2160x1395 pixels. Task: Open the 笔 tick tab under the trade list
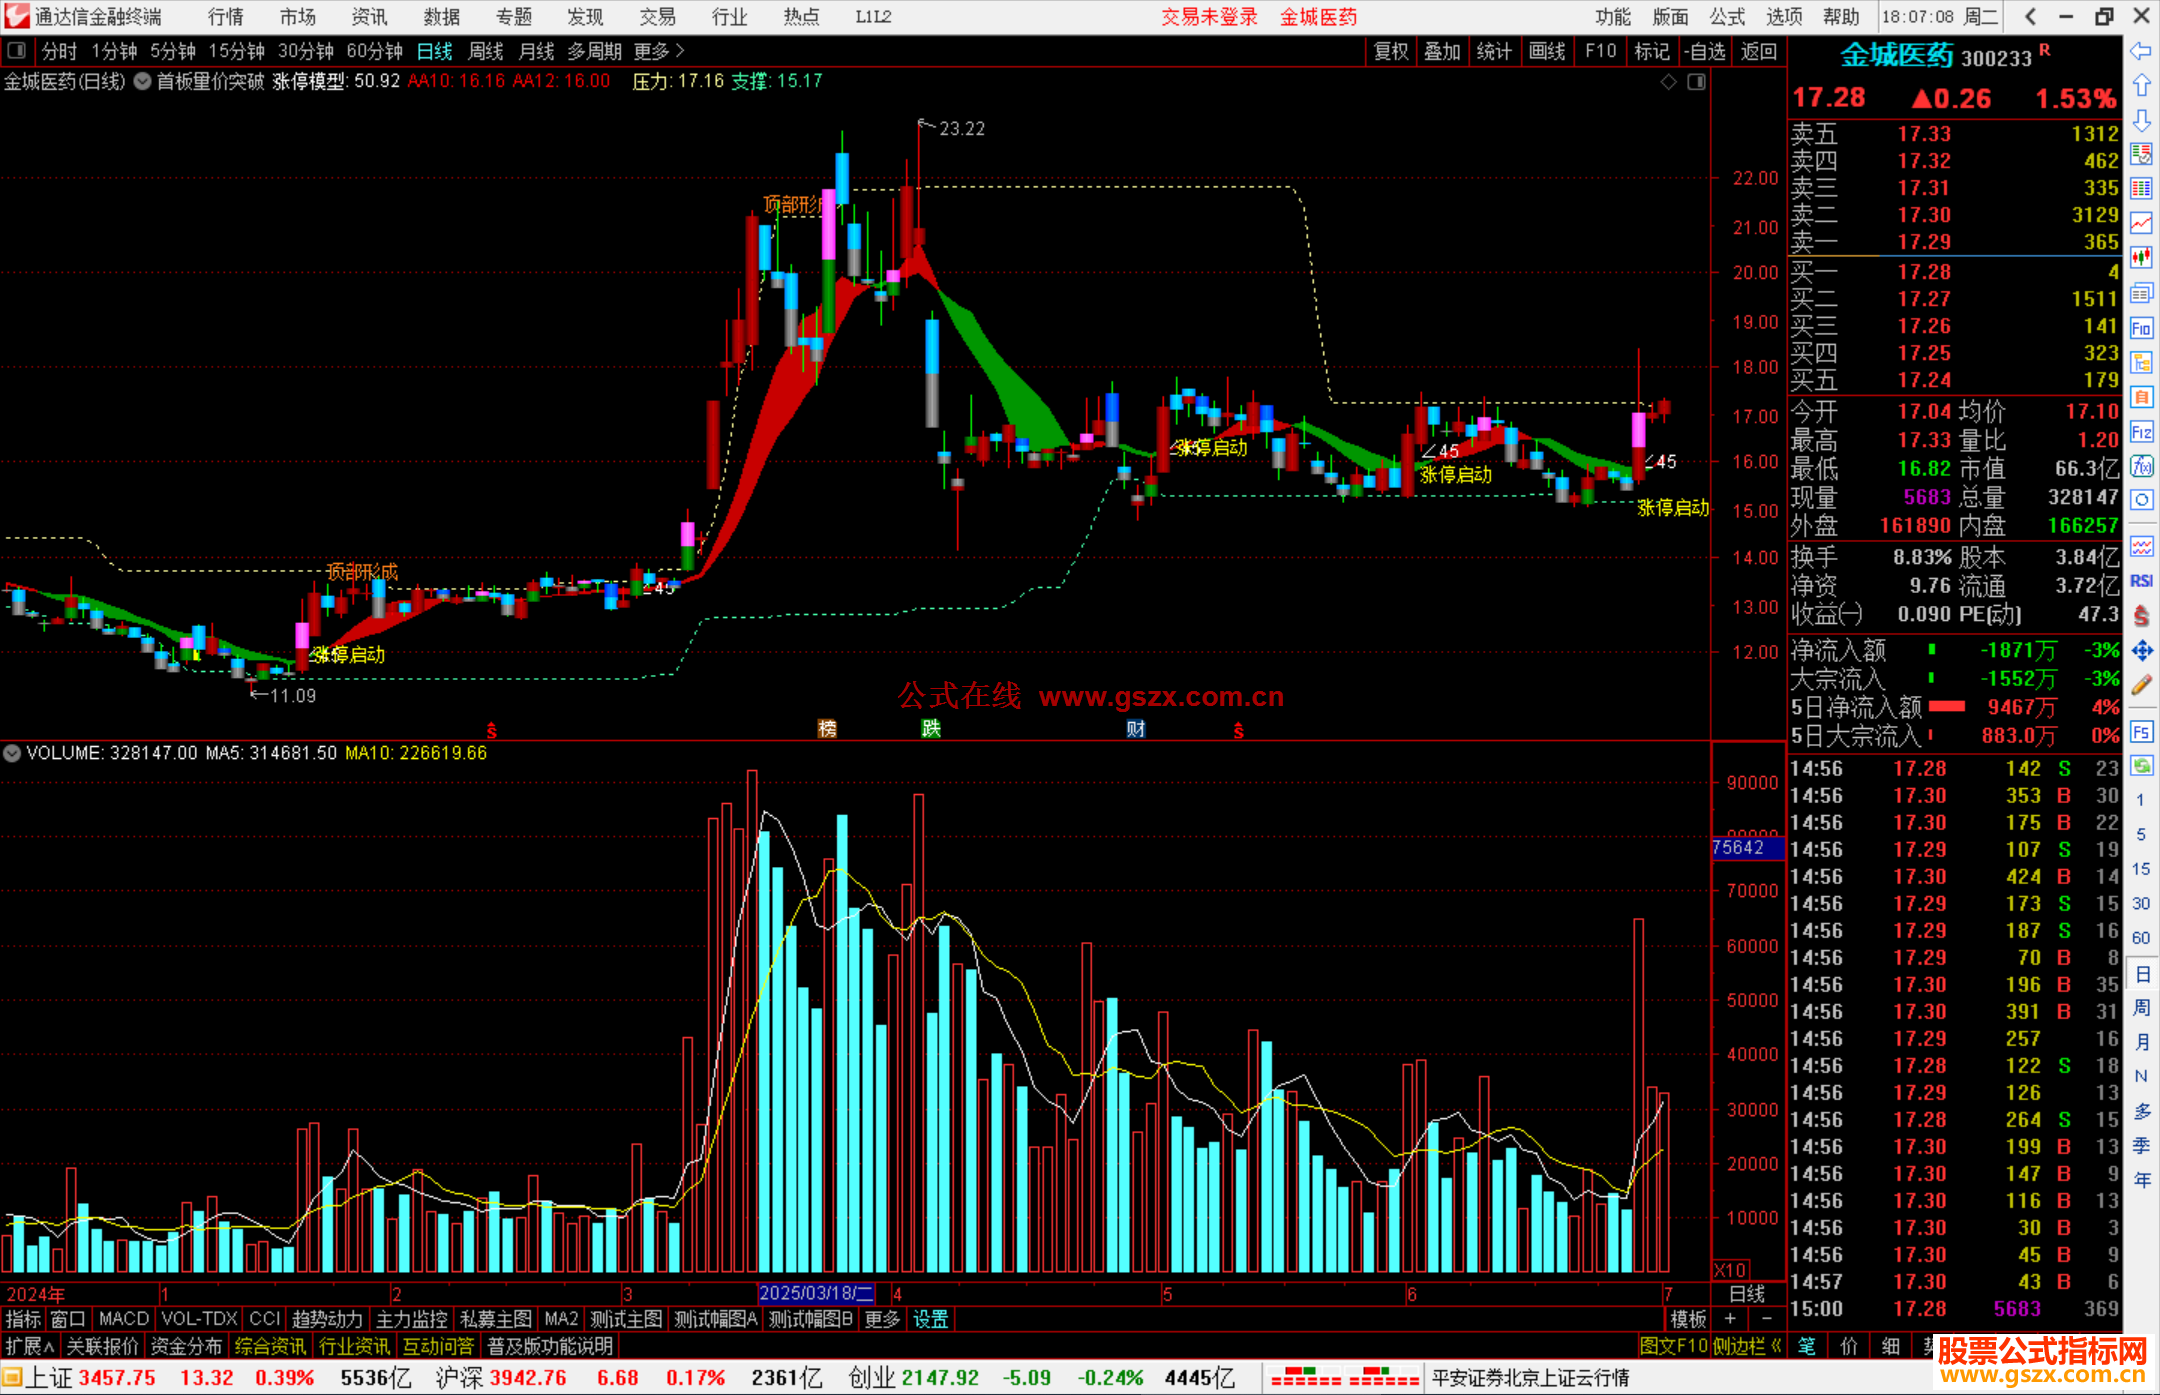[1807, 1346]
